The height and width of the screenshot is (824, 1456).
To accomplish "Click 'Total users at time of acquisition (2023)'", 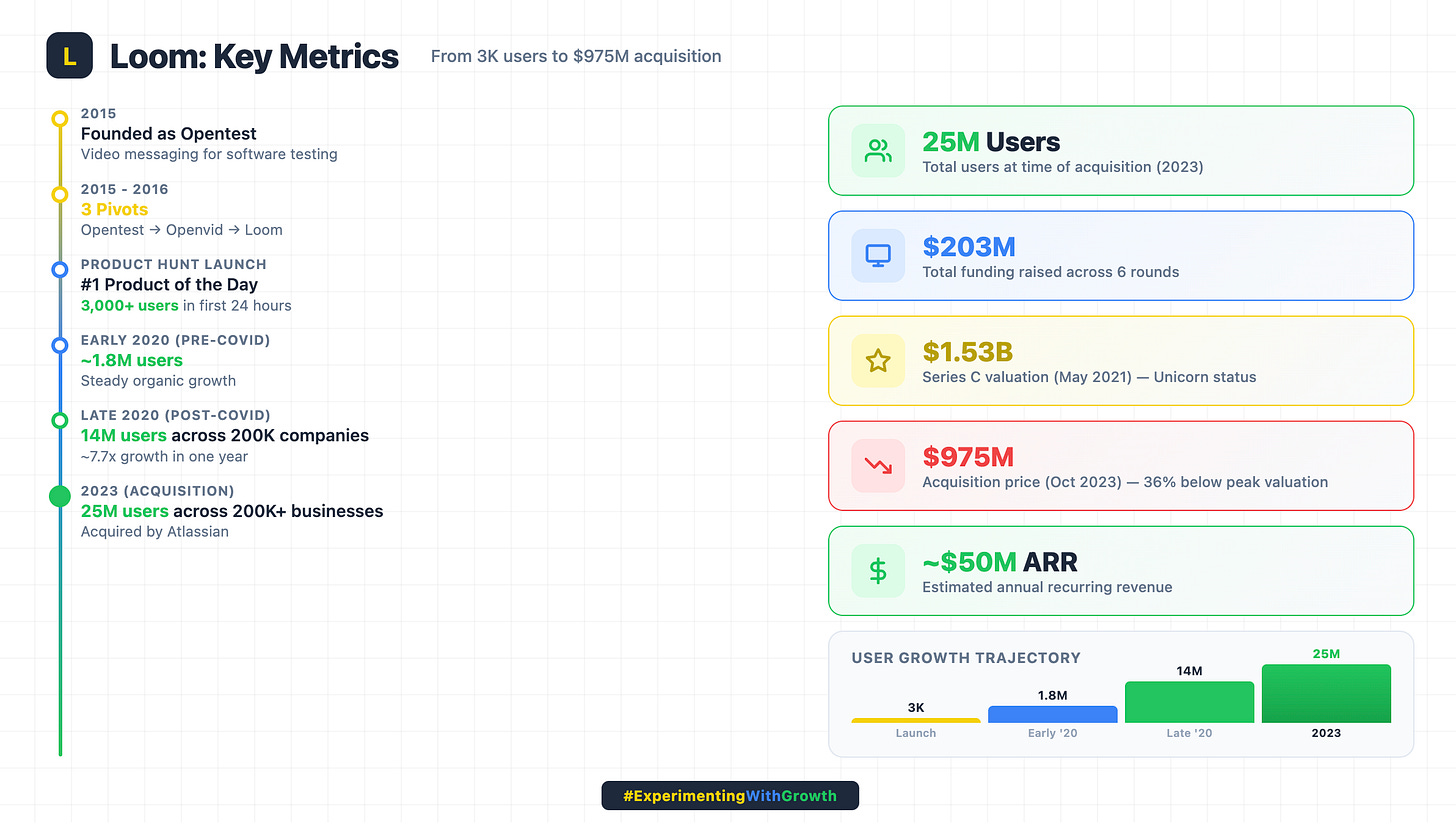I will click(1063, 166).
